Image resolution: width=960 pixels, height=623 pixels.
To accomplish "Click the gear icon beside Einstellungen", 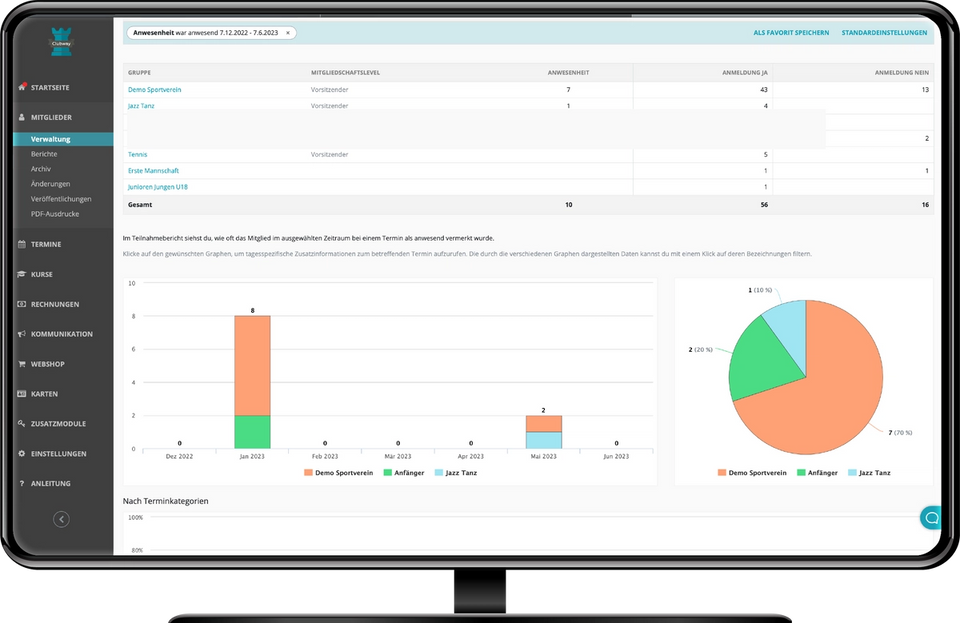I will [21, 453].
